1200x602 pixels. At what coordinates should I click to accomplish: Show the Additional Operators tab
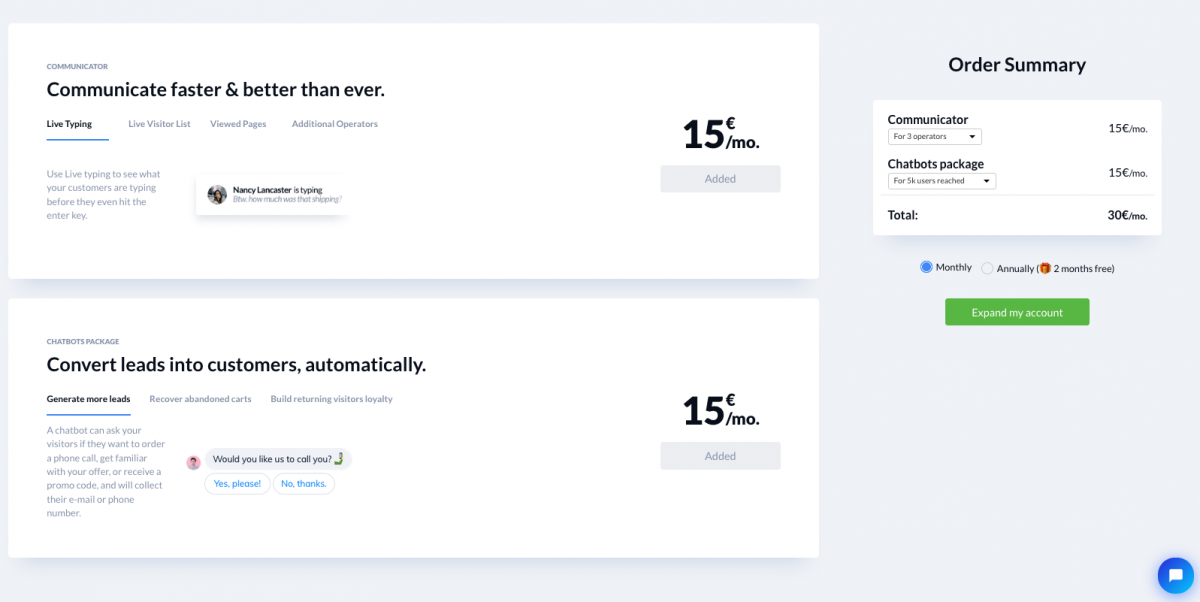[335, 124]
